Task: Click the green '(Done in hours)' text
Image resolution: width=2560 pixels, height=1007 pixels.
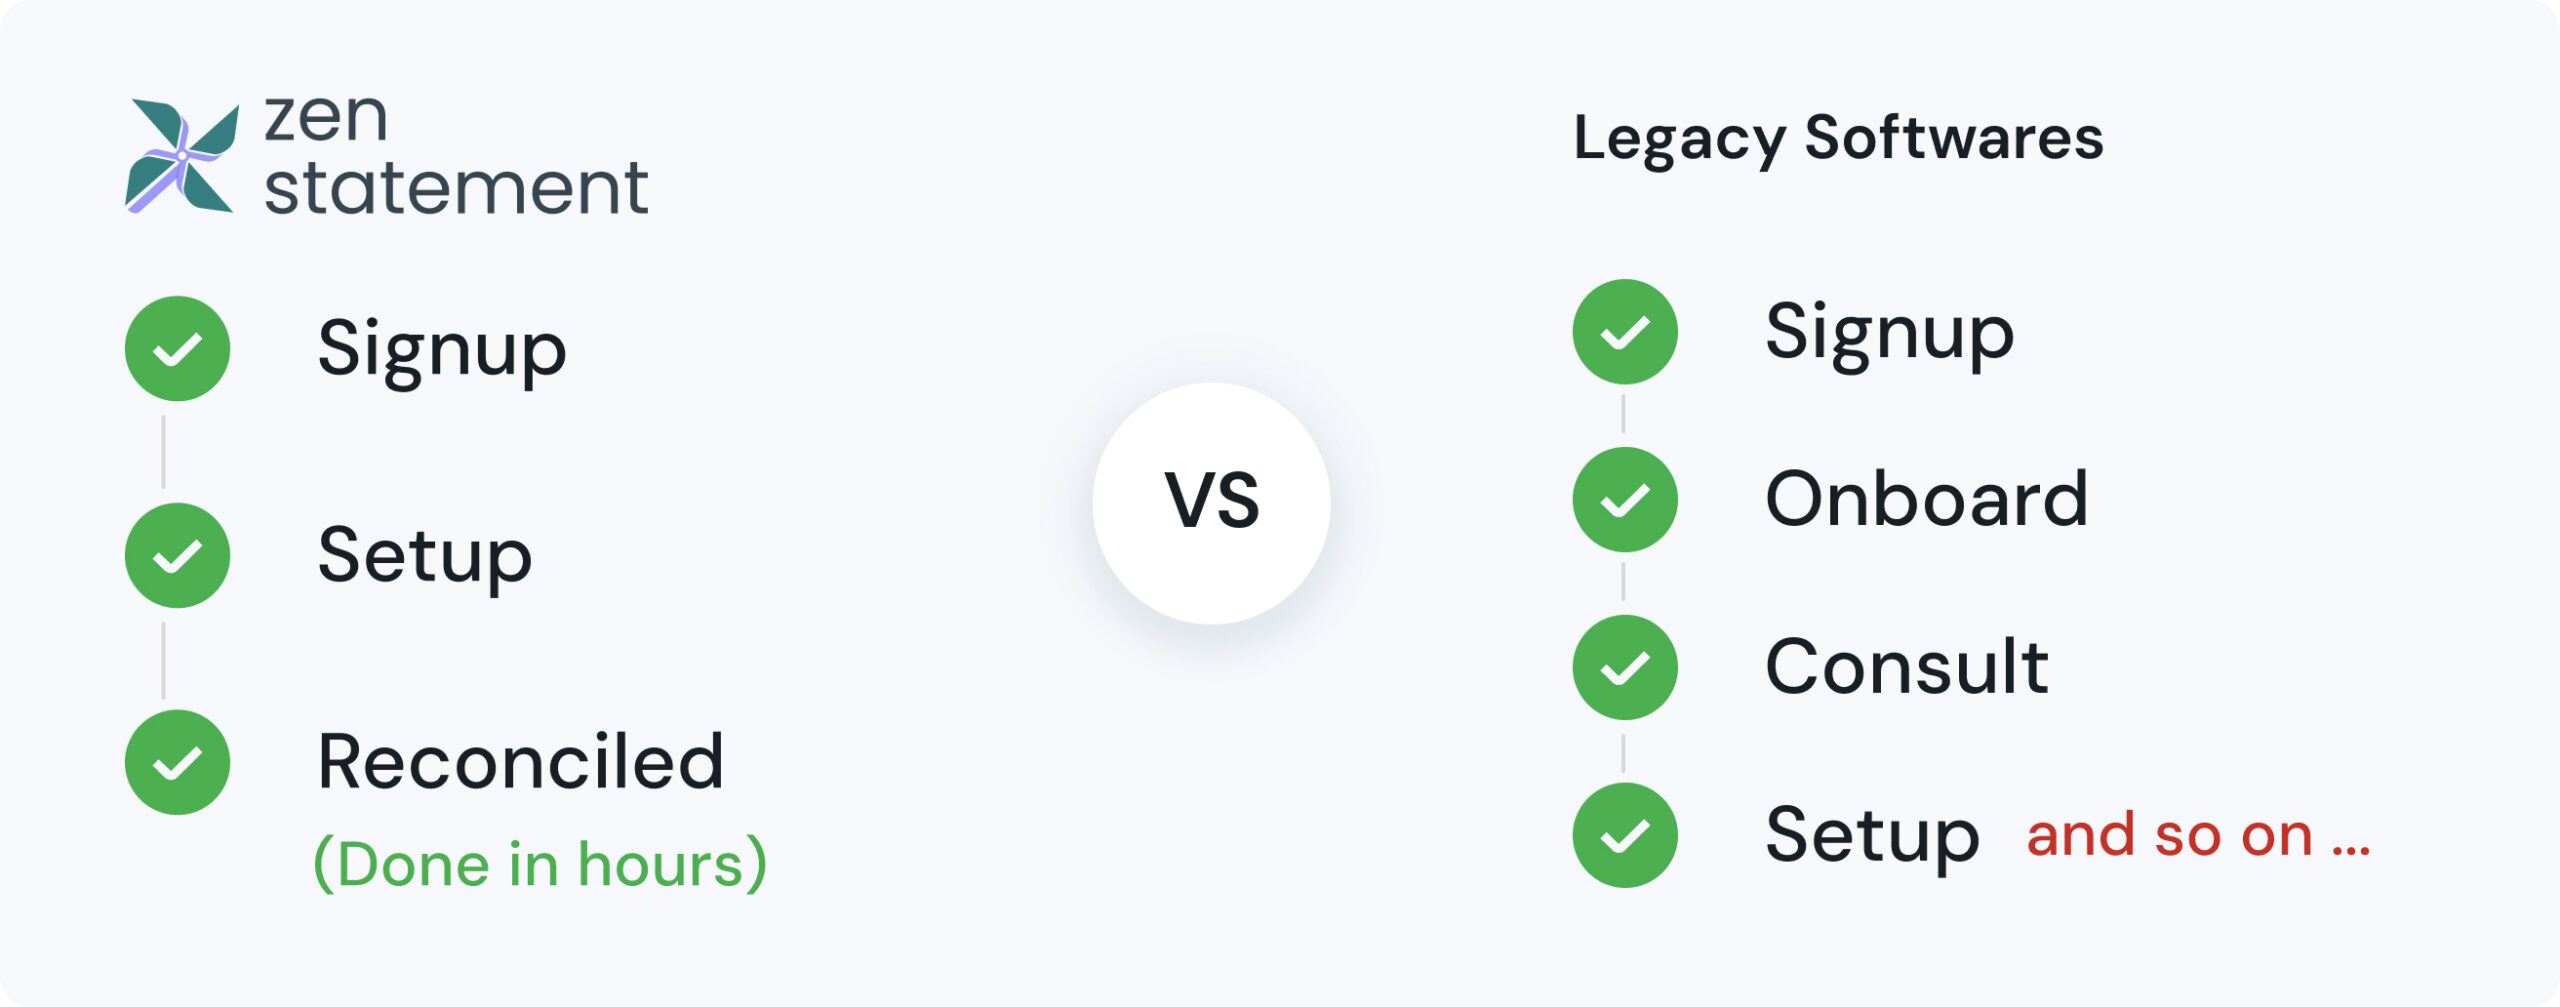Action: point(540,864)
